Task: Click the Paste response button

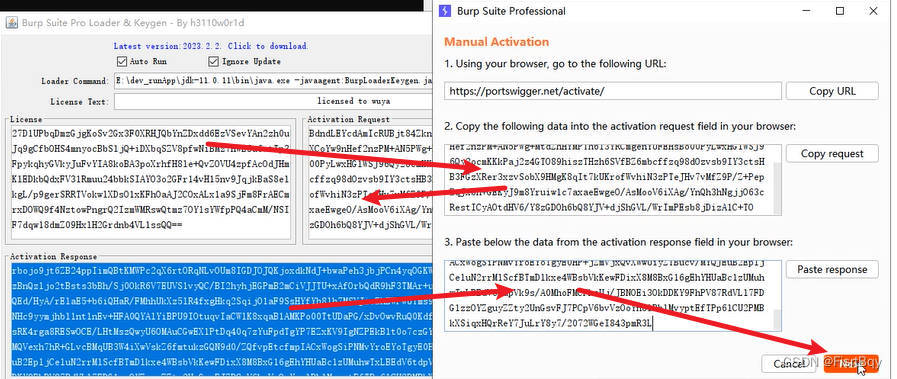Action: click(x=832, y=269)
